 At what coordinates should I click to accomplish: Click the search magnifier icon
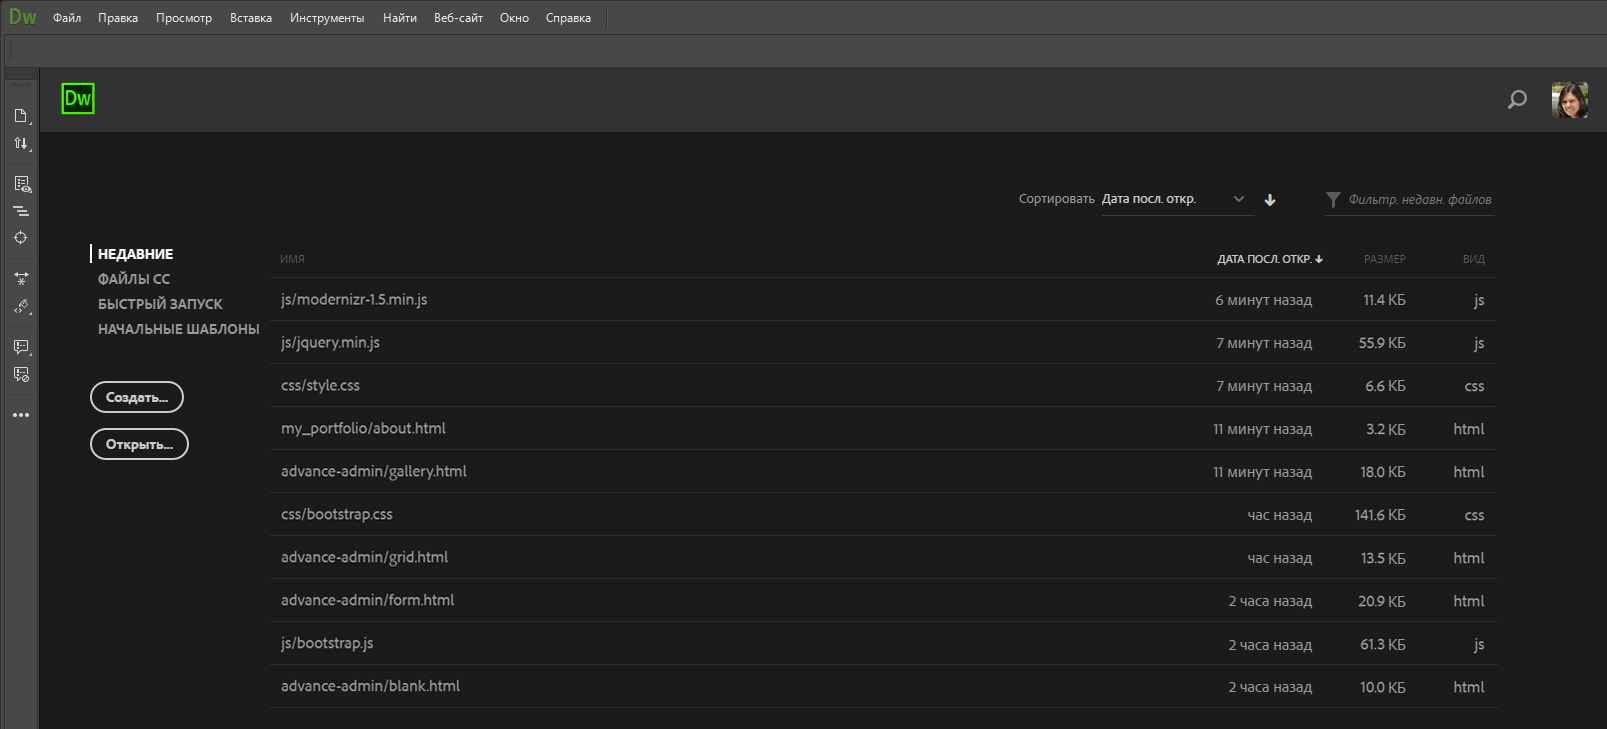pos(1517,99)
